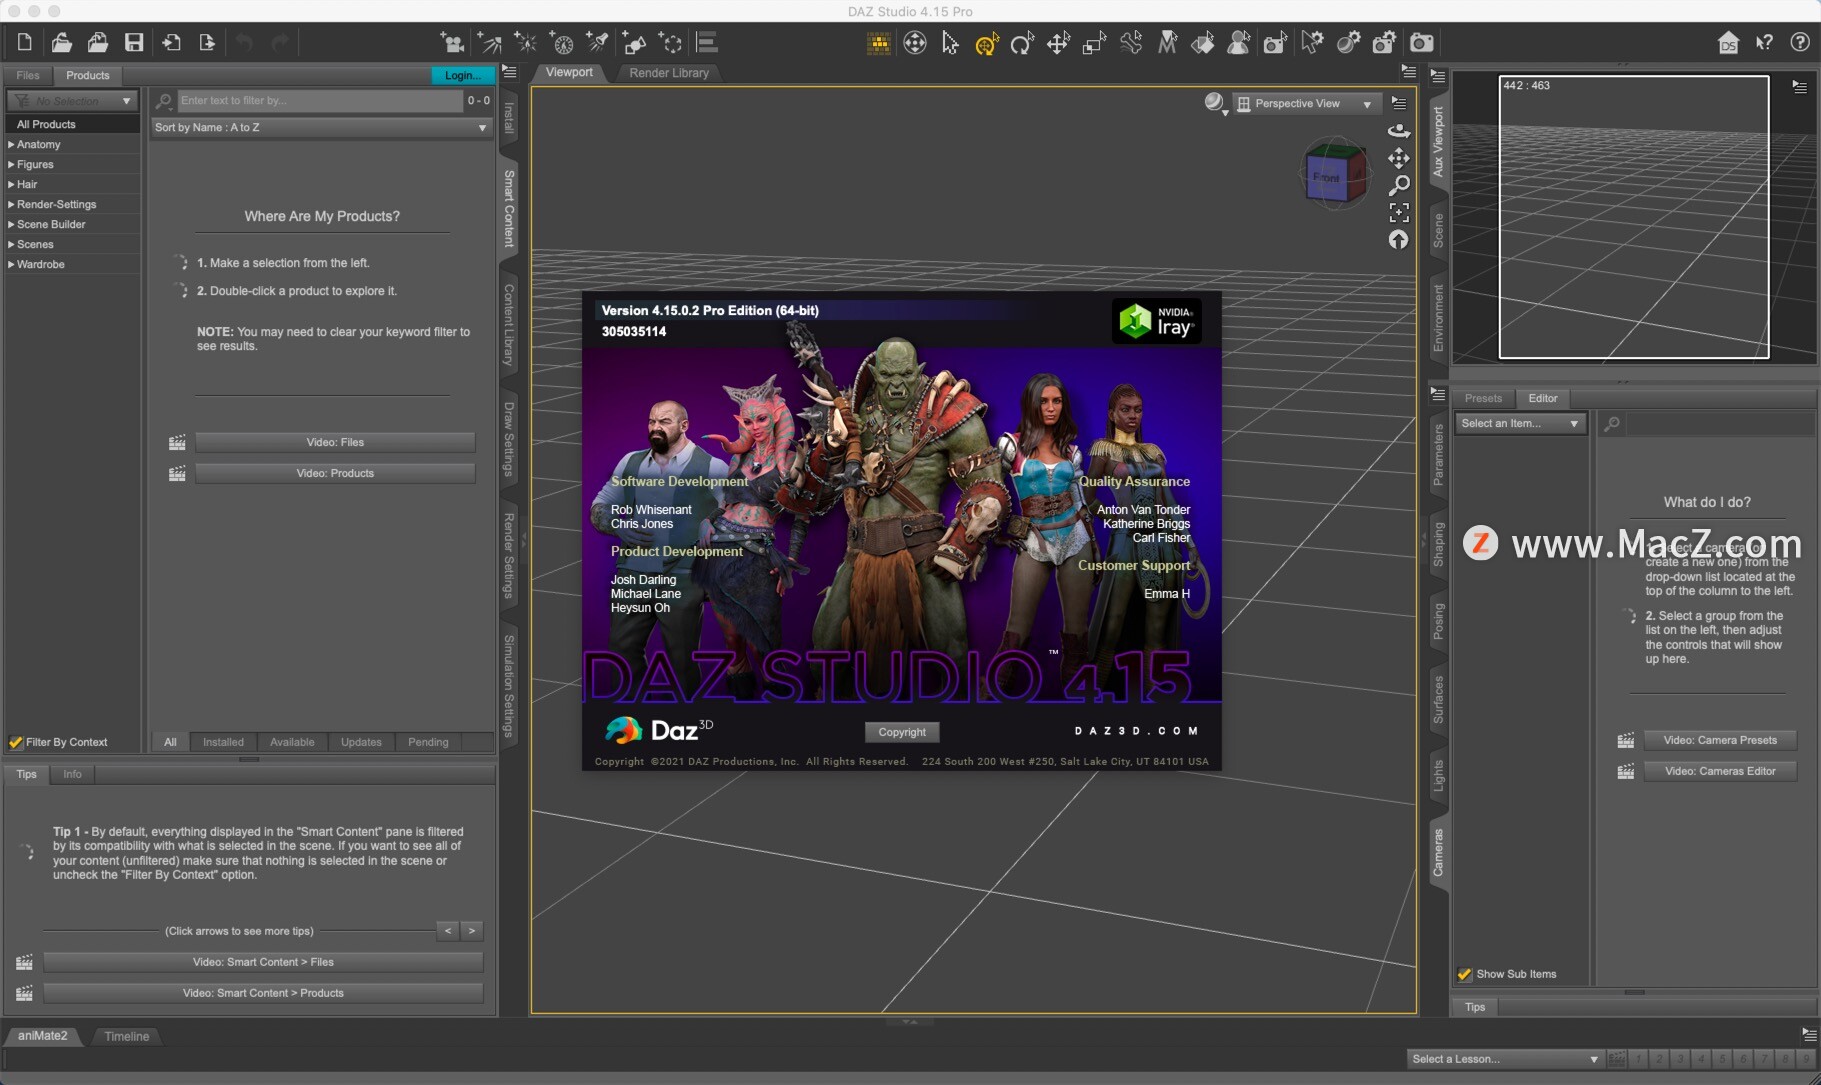1821x1085 pixels.
Task: Click the What's This help cursor icon
Action: tap(1764, 42)
